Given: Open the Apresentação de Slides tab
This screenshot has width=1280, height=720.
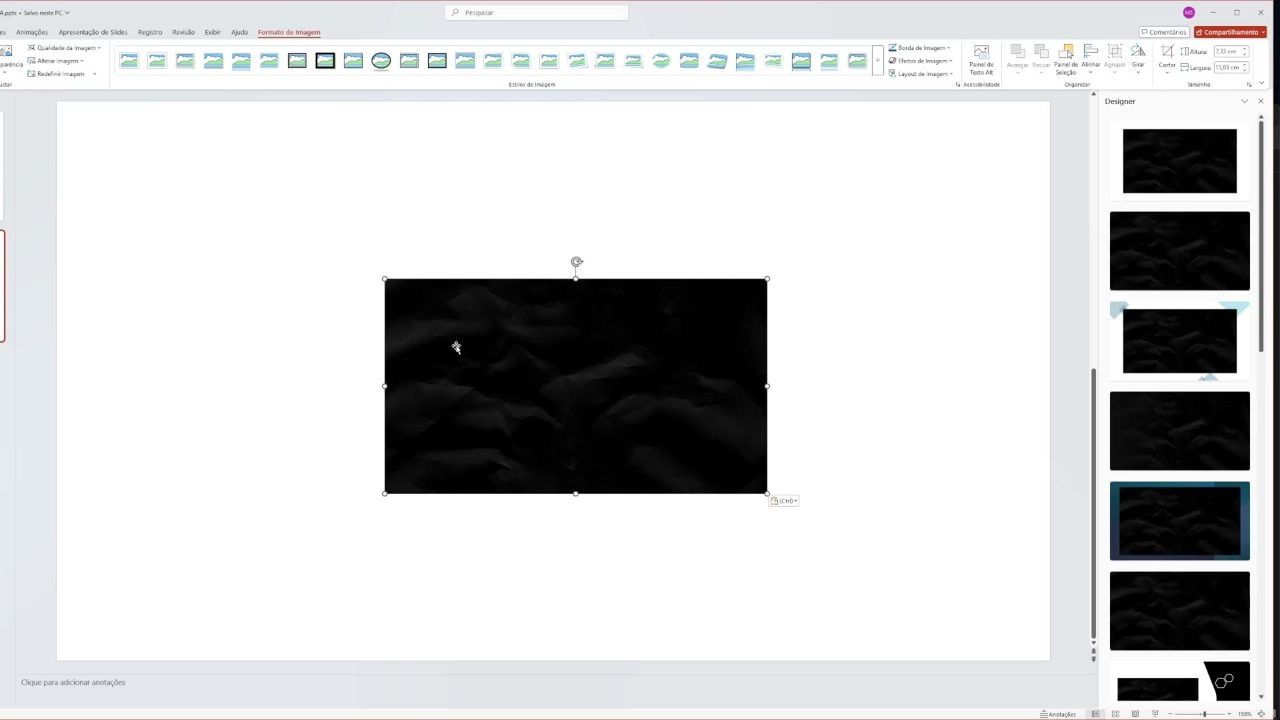Looking at the screenshot, I should tap(93, 32).
